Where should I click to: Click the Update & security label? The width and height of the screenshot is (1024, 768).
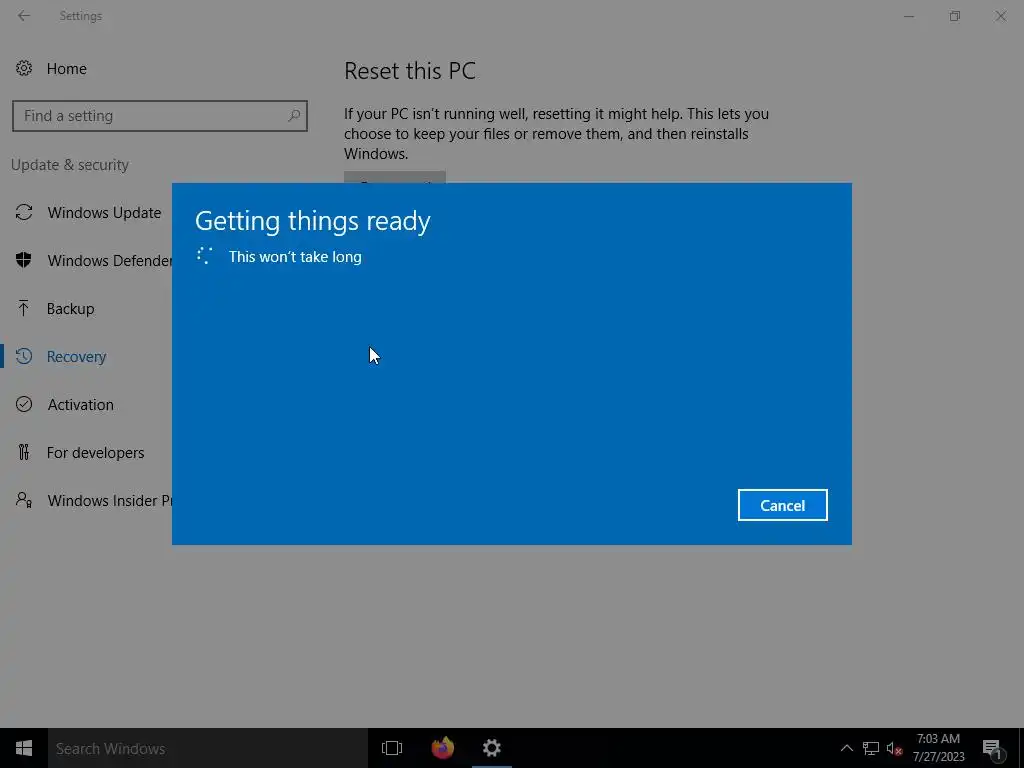pyautogui.click(x=70, y=165)
